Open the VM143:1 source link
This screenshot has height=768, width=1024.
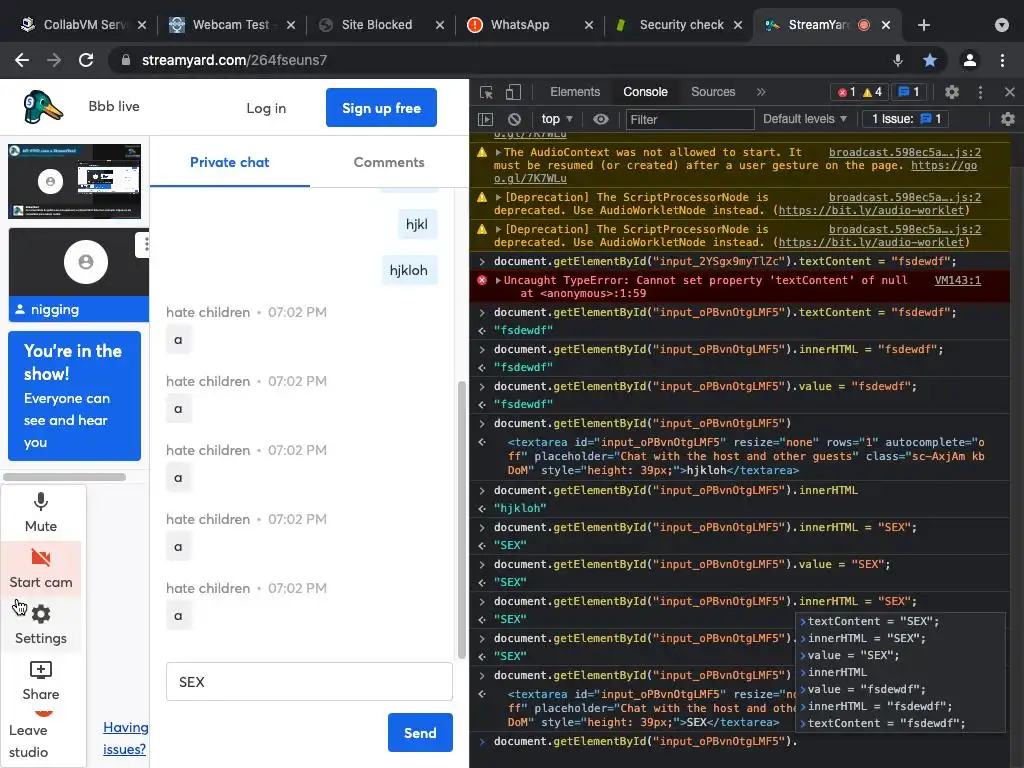957,280
